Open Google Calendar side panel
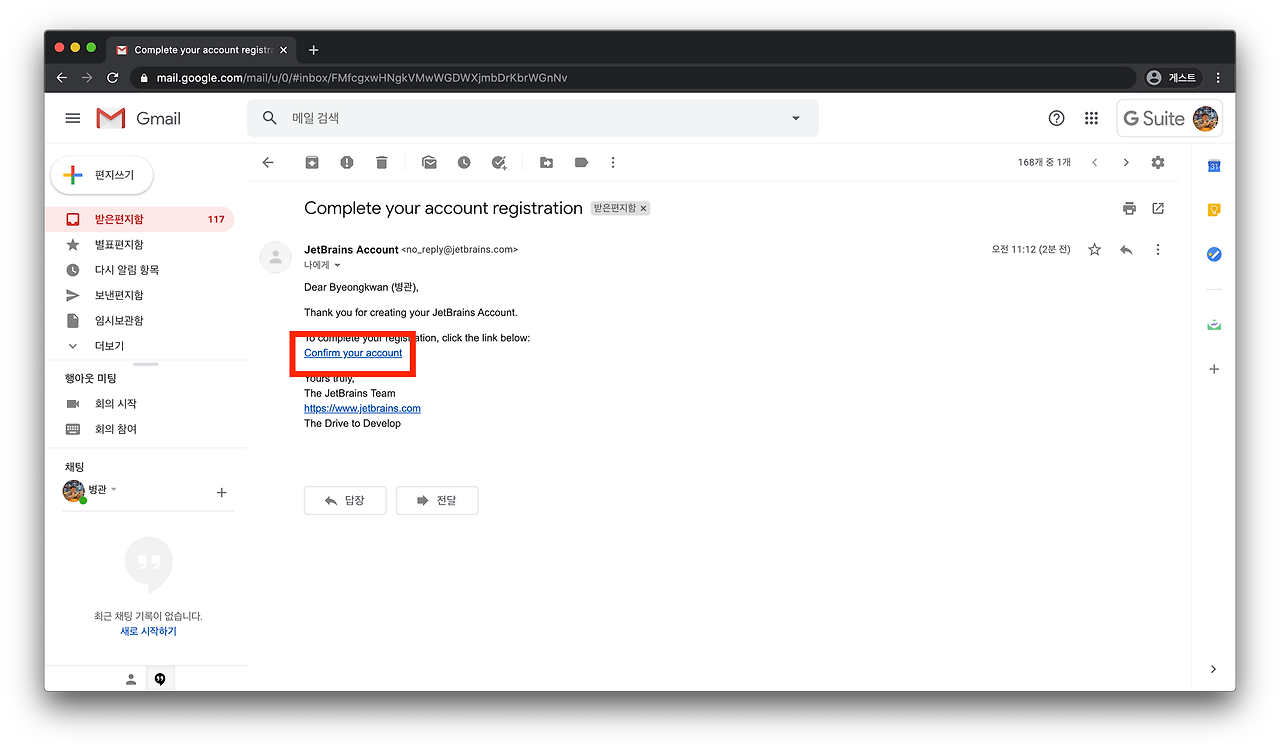Image resolution: width=1280 pixels, height=750 pixels. click(1214, 166)
